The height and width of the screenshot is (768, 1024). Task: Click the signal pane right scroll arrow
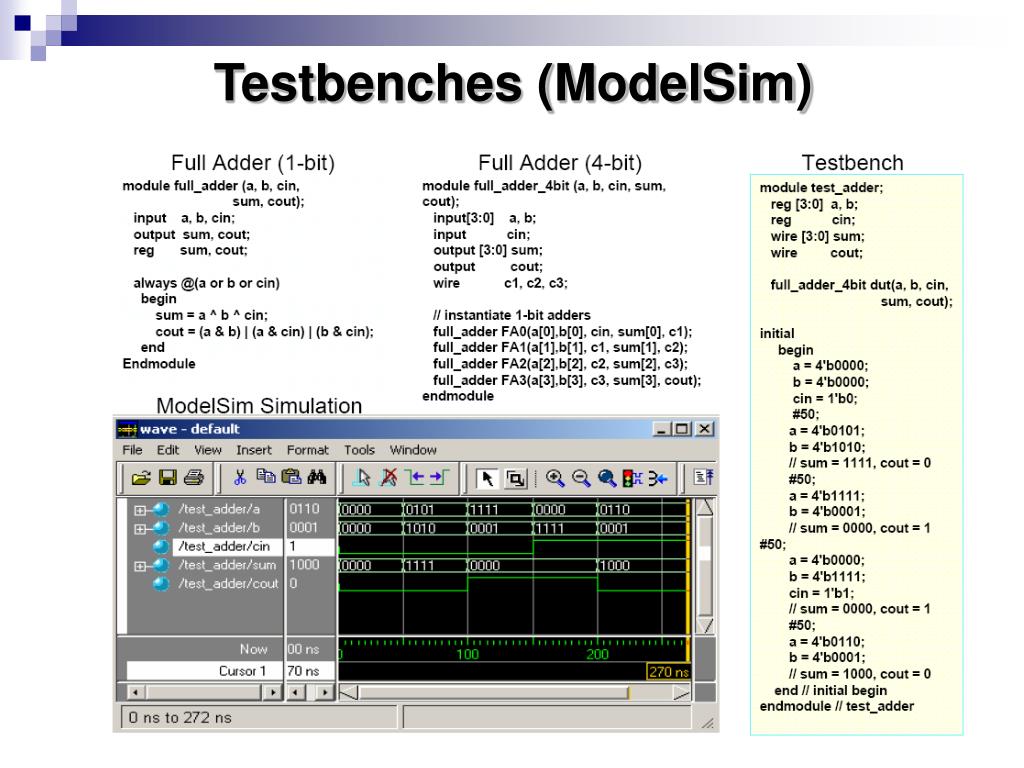272,692
